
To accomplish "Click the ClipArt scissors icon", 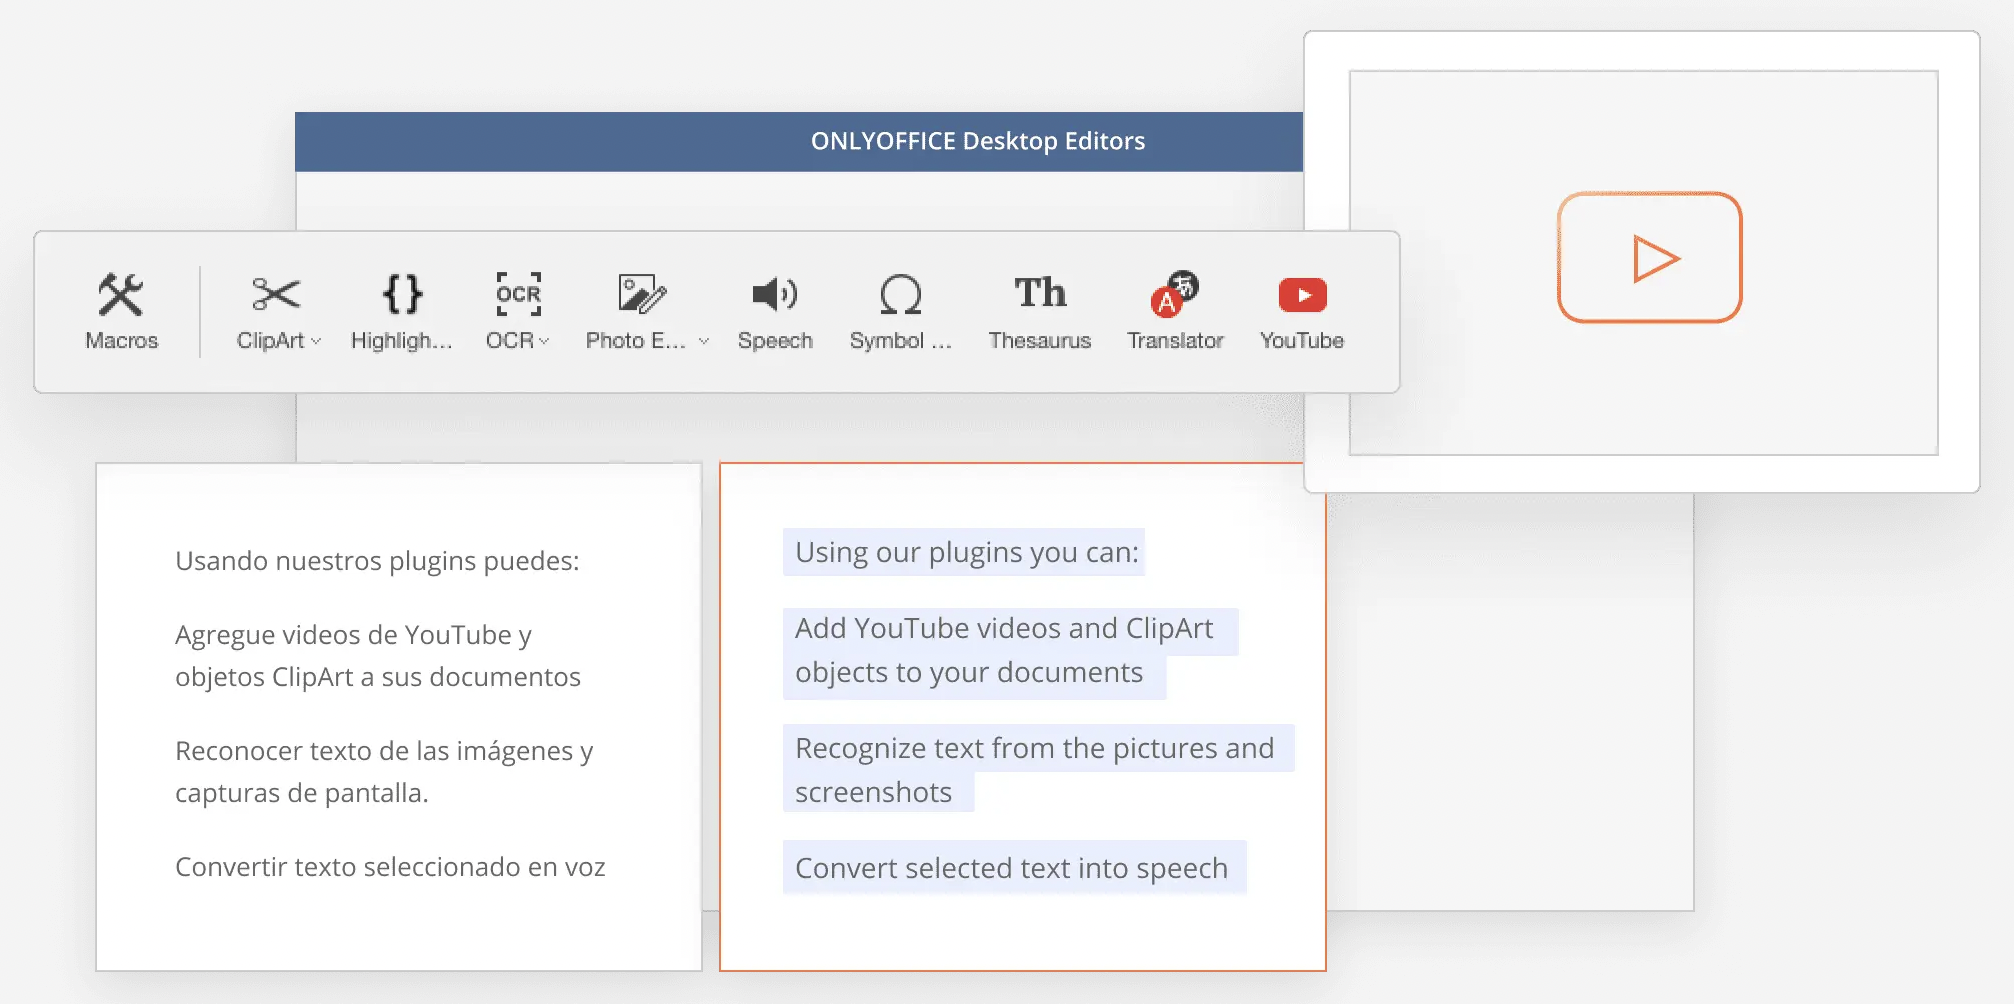I will [x=276, y=294].
